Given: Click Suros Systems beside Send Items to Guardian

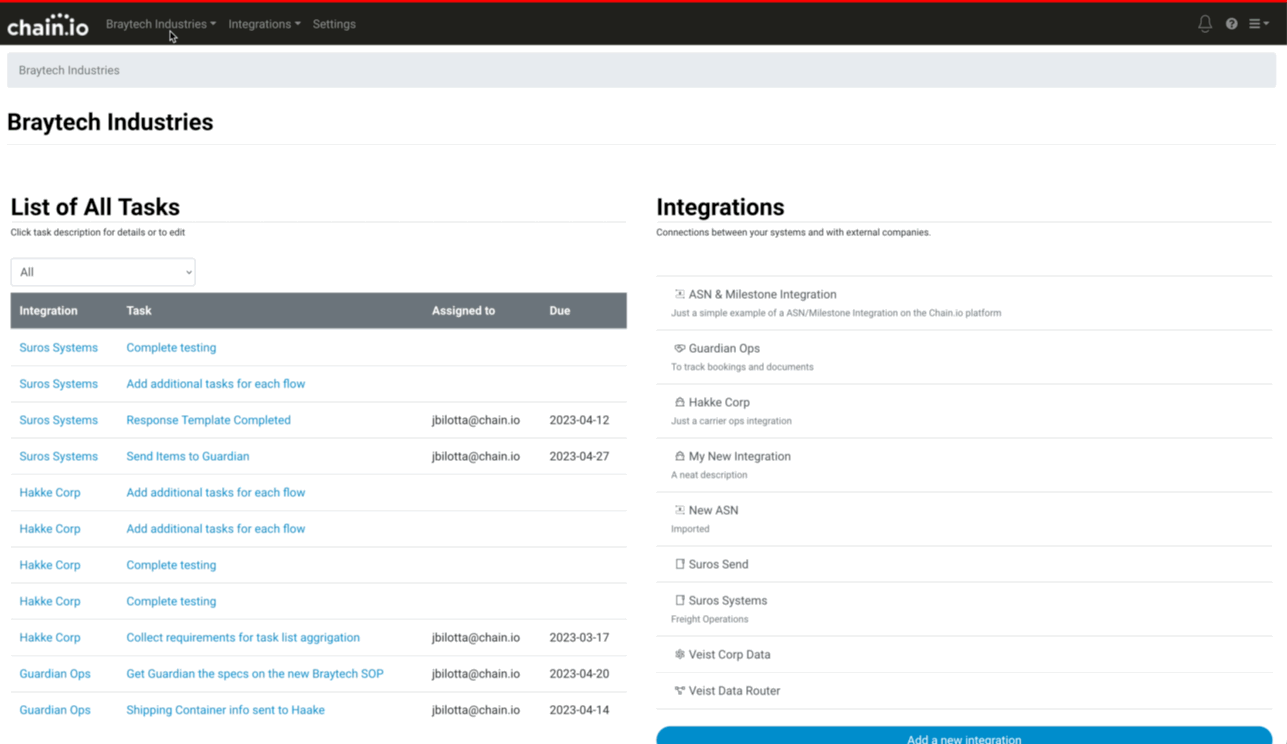Looking at the screenshot, I should click(58, 456).
